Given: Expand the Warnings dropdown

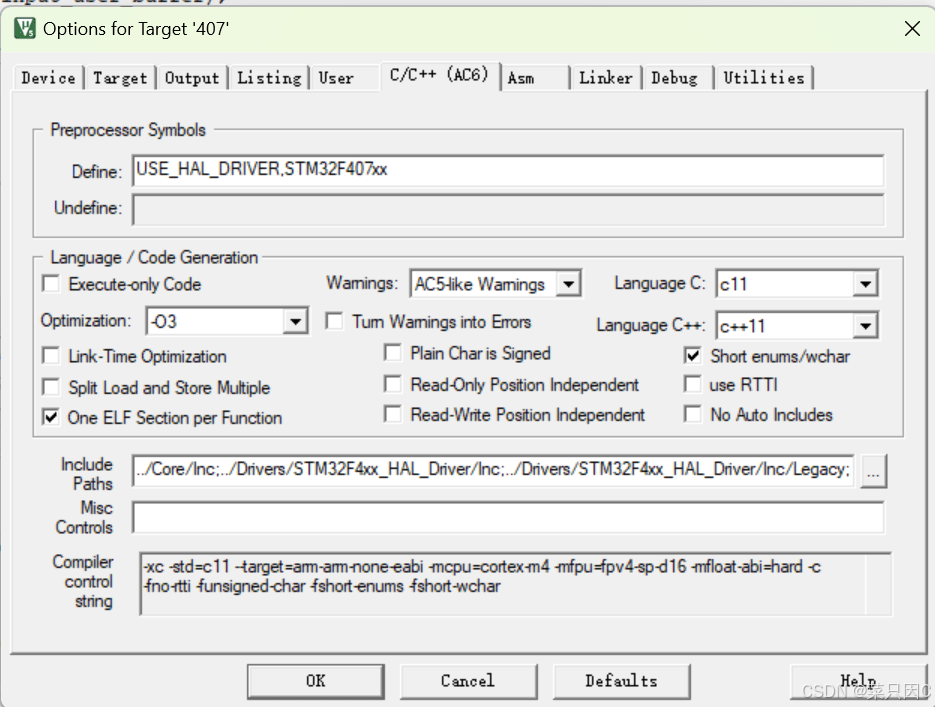Looking at the screenshot, I should click(568, 285).
